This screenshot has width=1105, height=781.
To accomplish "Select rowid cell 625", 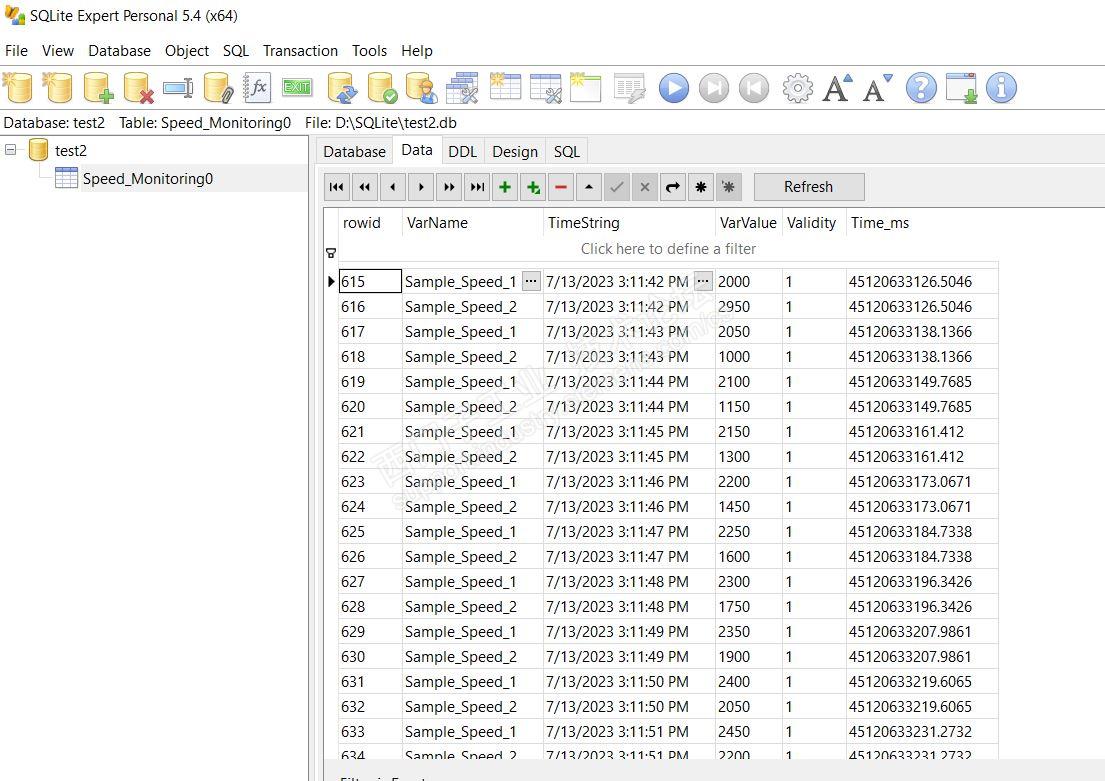I will (x=370, y=531).
